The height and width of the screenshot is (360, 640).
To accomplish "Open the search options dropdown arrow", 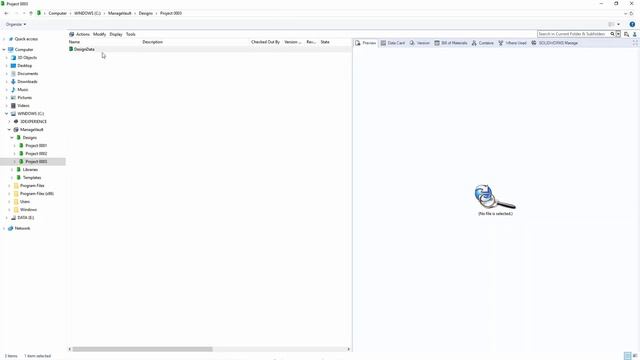I will 618,34.
